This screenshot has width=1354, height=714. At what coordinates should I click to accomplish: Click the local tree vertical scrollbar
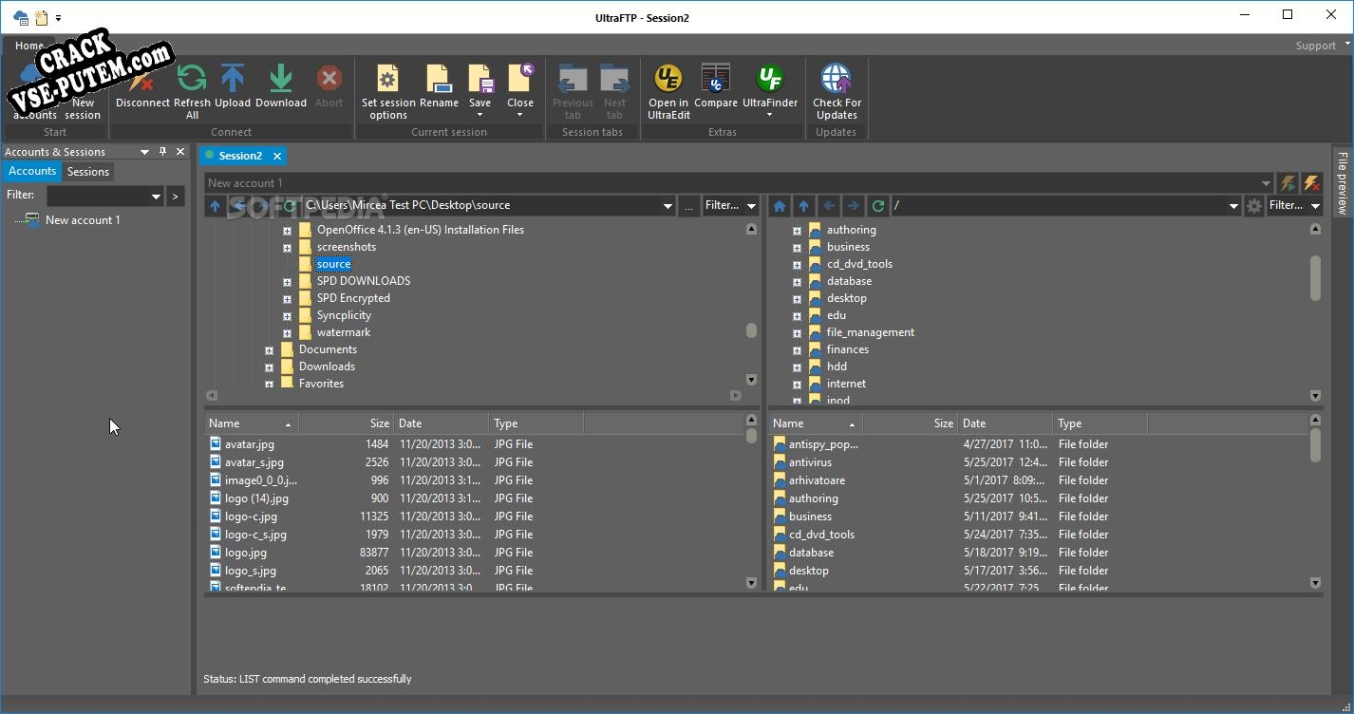751,330
